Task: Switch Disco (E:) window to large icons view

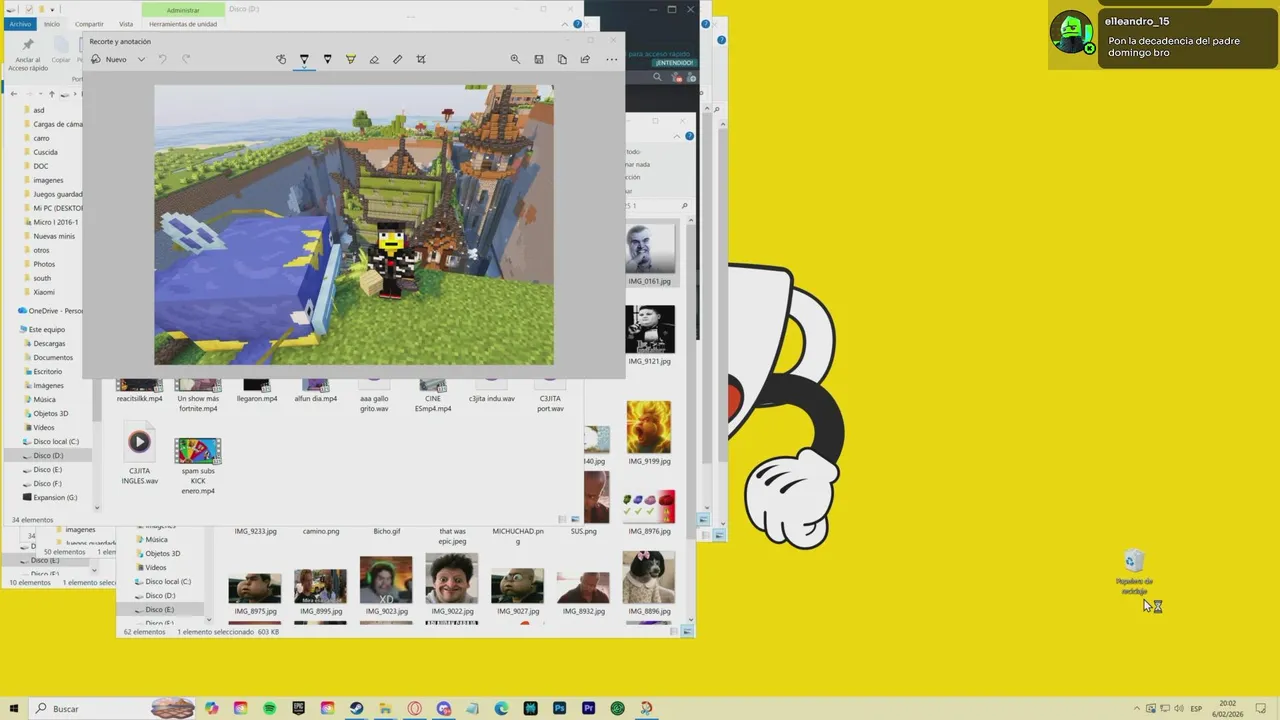Action: [x=687, y=632]
